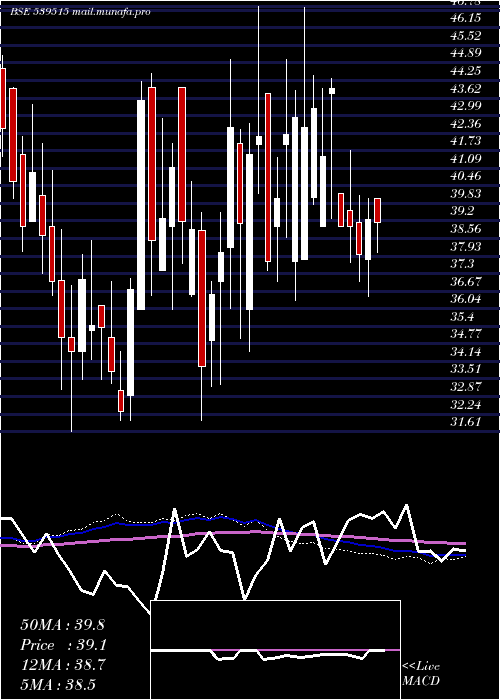Click the 38.56 price axis label
500x700 pixels.
[x=466, y=229]
